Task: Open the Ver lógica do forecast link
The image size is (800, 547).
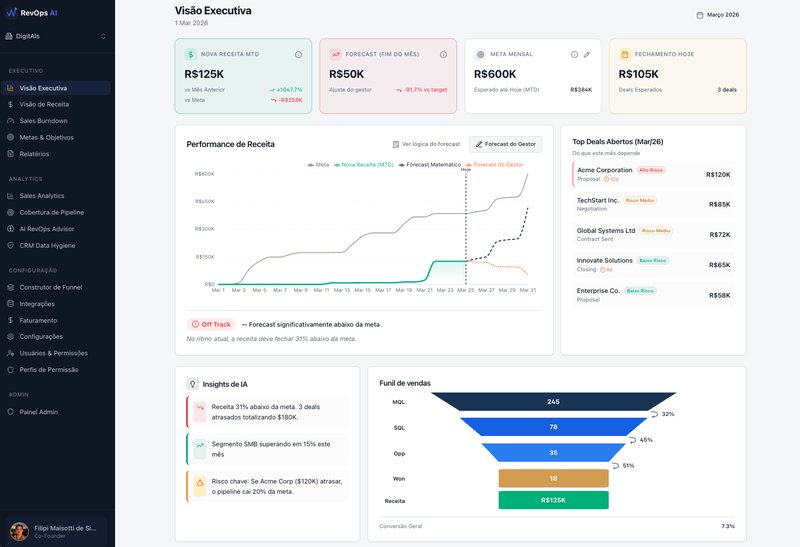Action: pos(426,144)
